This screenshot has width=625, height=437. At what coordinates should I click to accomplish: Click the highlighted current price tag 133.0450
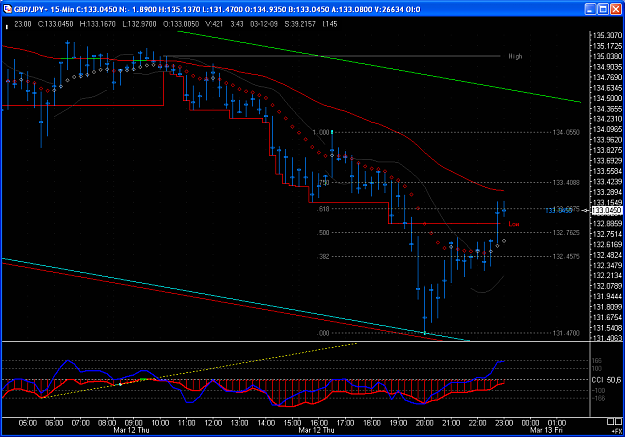click(x=607, y=211)
